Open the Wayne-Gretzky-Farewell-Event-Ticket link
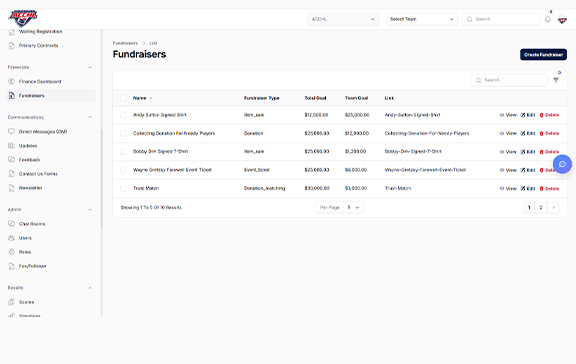 (x=425, y=170)
